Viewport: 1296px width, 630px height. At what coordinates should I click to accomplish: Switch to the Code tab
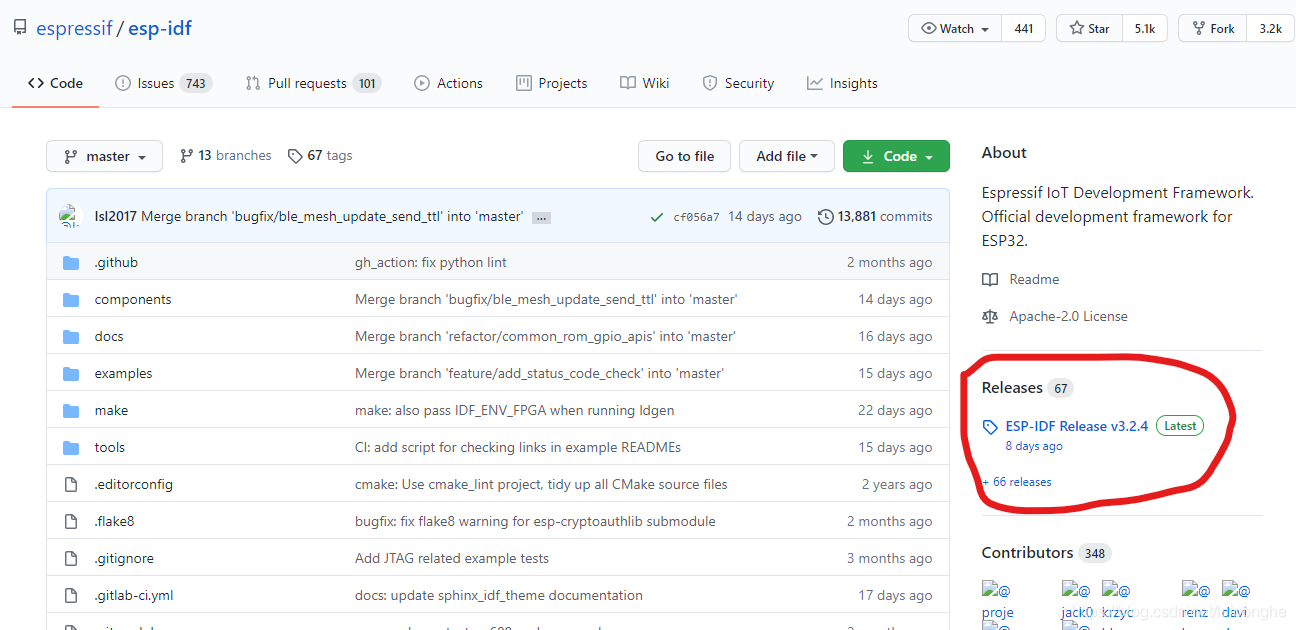point(55,83)
